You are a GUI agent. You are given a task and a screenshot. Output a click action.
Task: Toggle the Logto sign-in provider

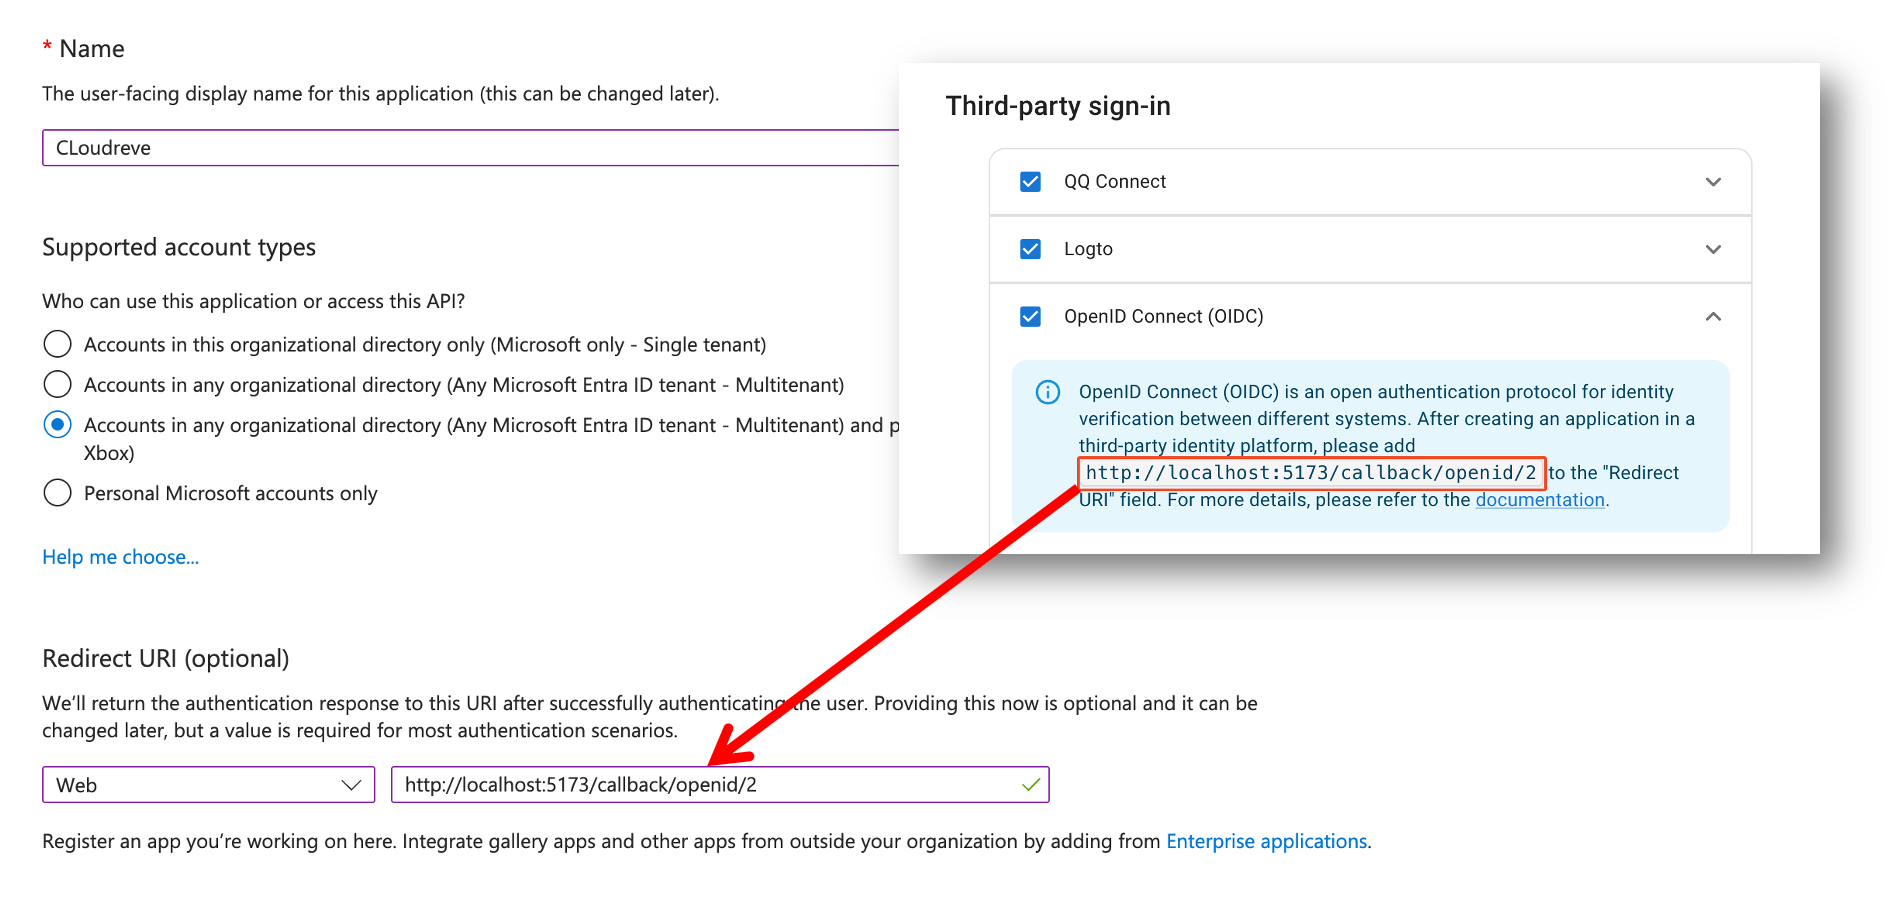tap(1029, 249)
